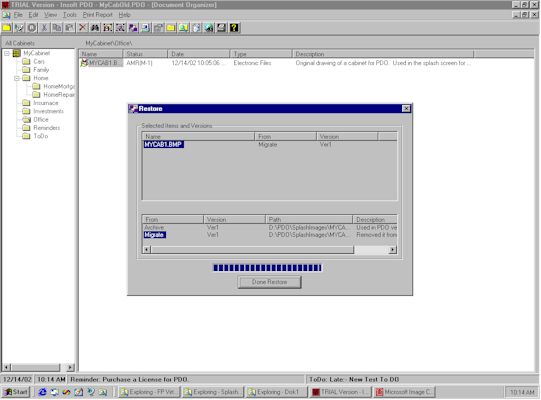Click the 'Reminder: Purchase a License' status text
Image resolution: width=541 pixels, height=400 pixels.
pyautogui.click(x=129, y=379)
